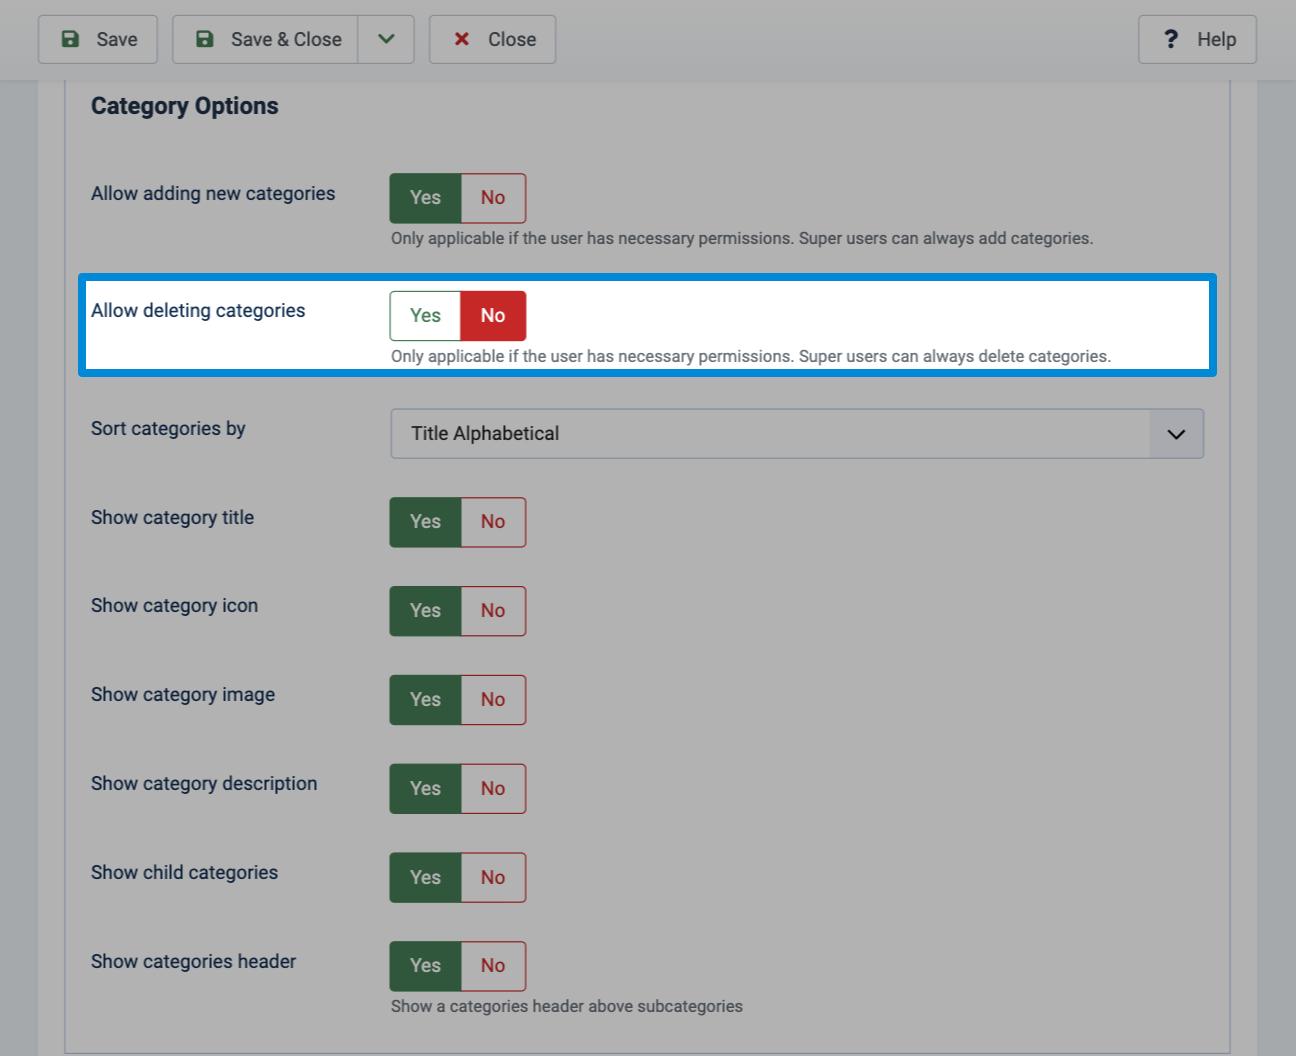Choose No for Show category description
The image size is (1296, 1056).
tap(493, 789)
